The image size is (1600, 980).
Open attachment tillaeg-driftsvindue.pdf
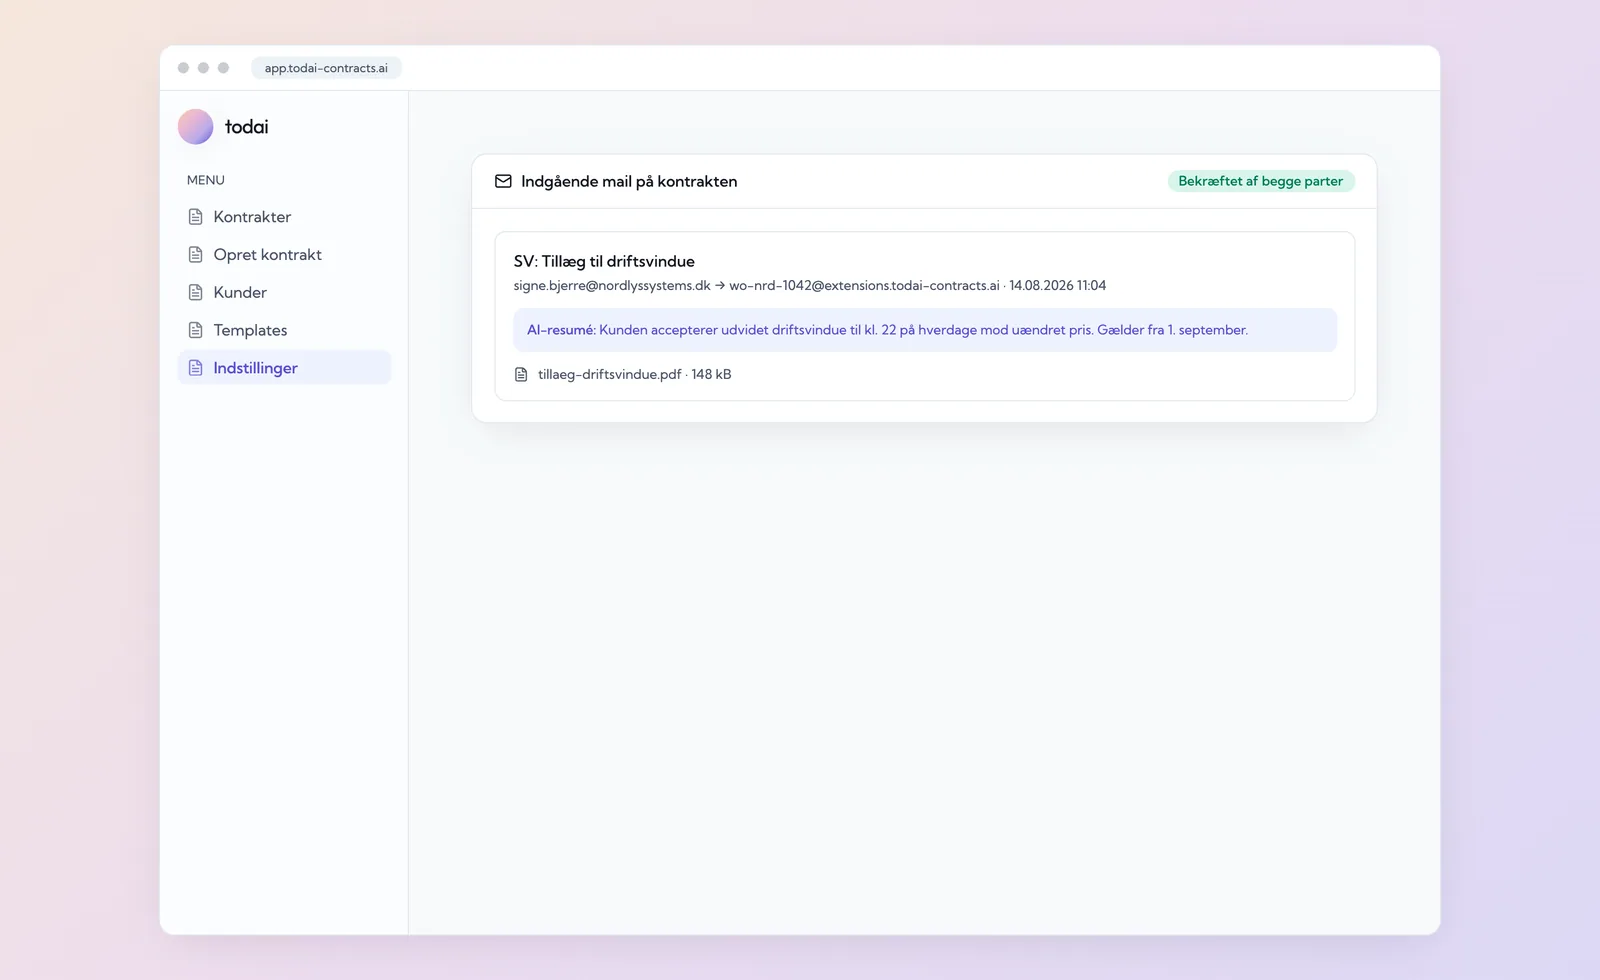pyautogui.click(x=609, y=374)
